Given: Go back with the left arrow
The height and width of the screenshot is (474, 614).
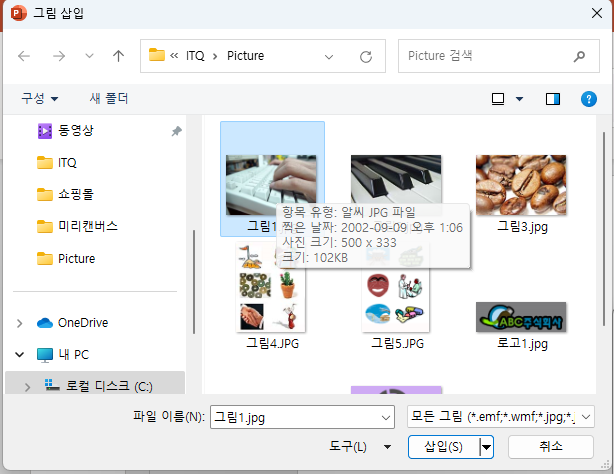Looking at the screenshot, I should point(24,56).
